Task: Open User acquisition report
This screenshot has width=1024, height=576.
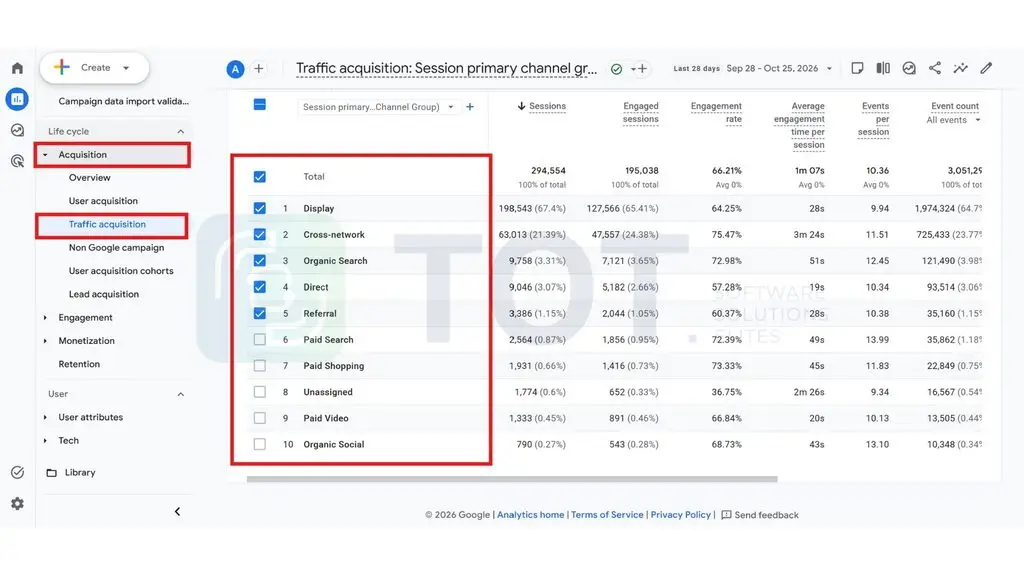Action: 103,201
